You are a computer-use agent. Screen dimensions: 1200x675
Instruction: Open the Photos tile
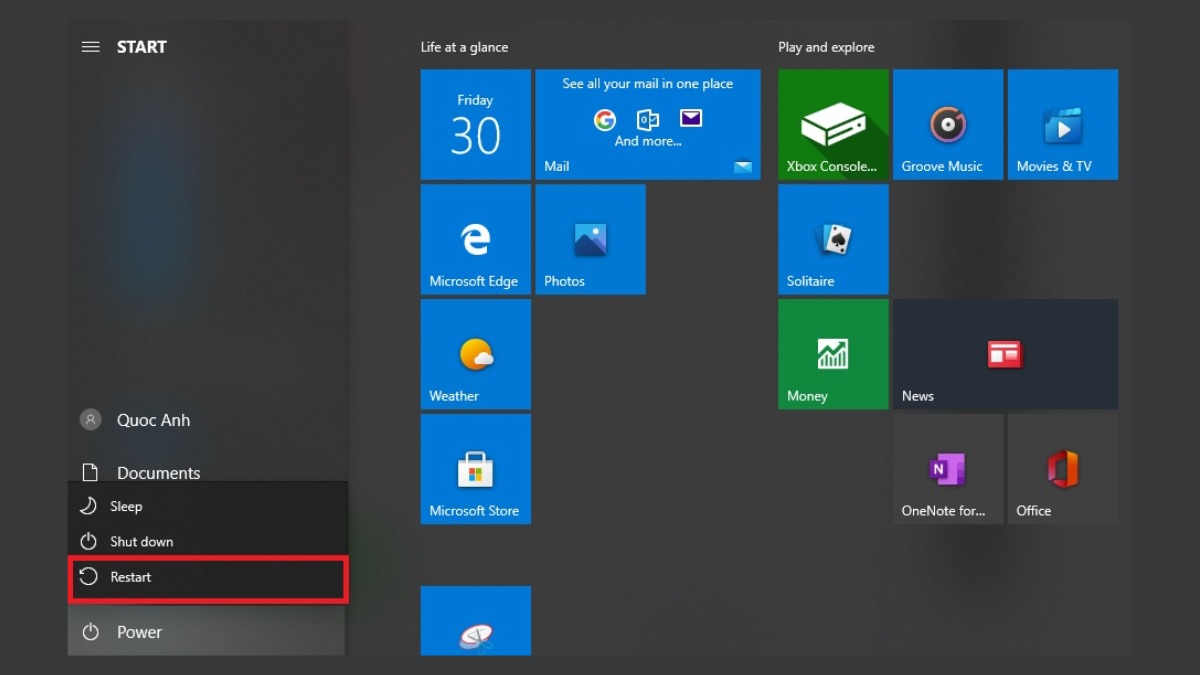(591, 239)
